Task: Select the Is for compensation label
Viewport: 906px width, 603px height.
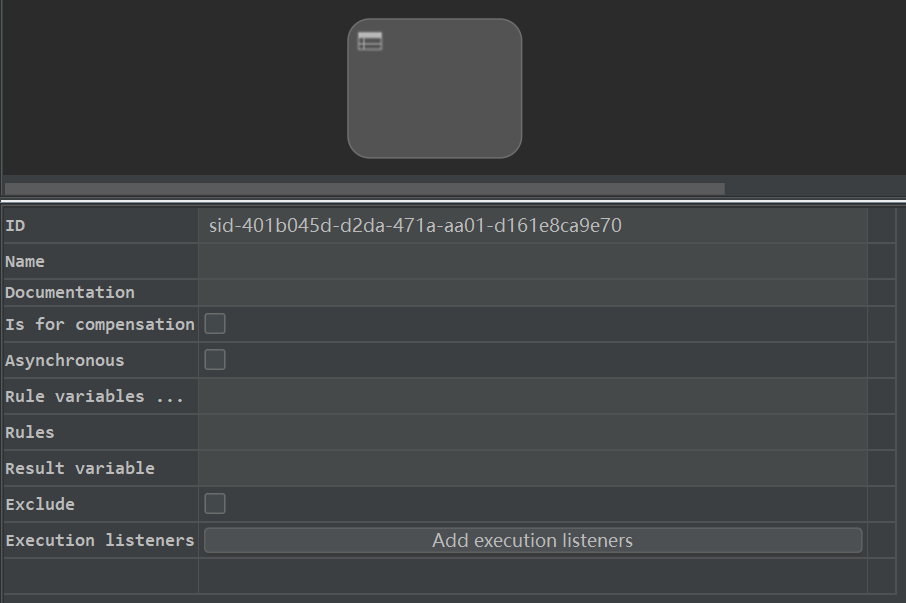Action: click(100, 324)
